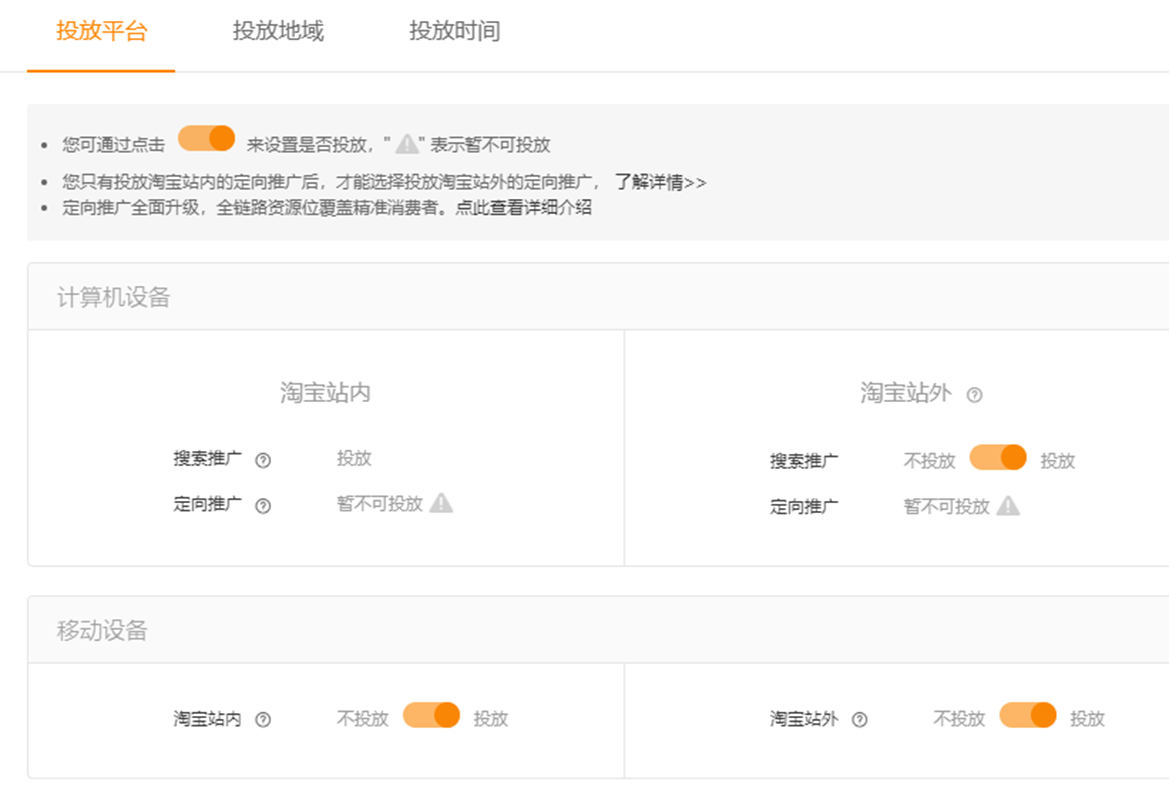The image size is (1169, 789).
Task: Click help icon beside 移动设备 淘宝站外
Action: (x=859, y=720)
